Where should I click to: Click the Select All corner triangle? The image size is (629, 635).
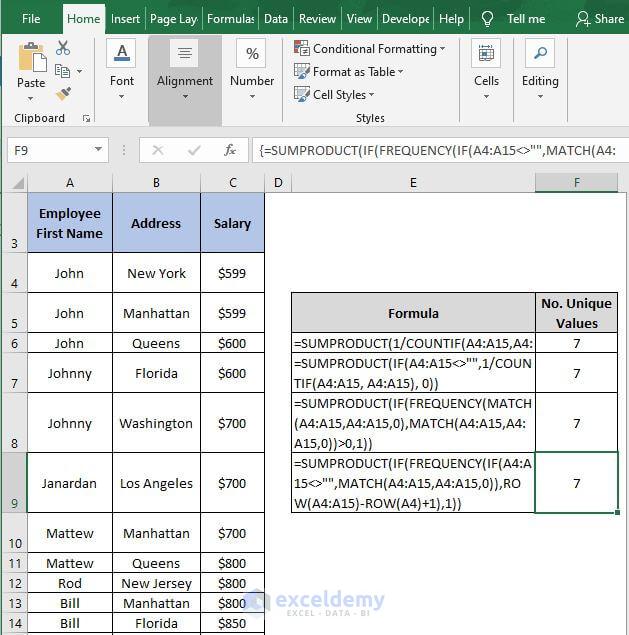pos(17,183)
